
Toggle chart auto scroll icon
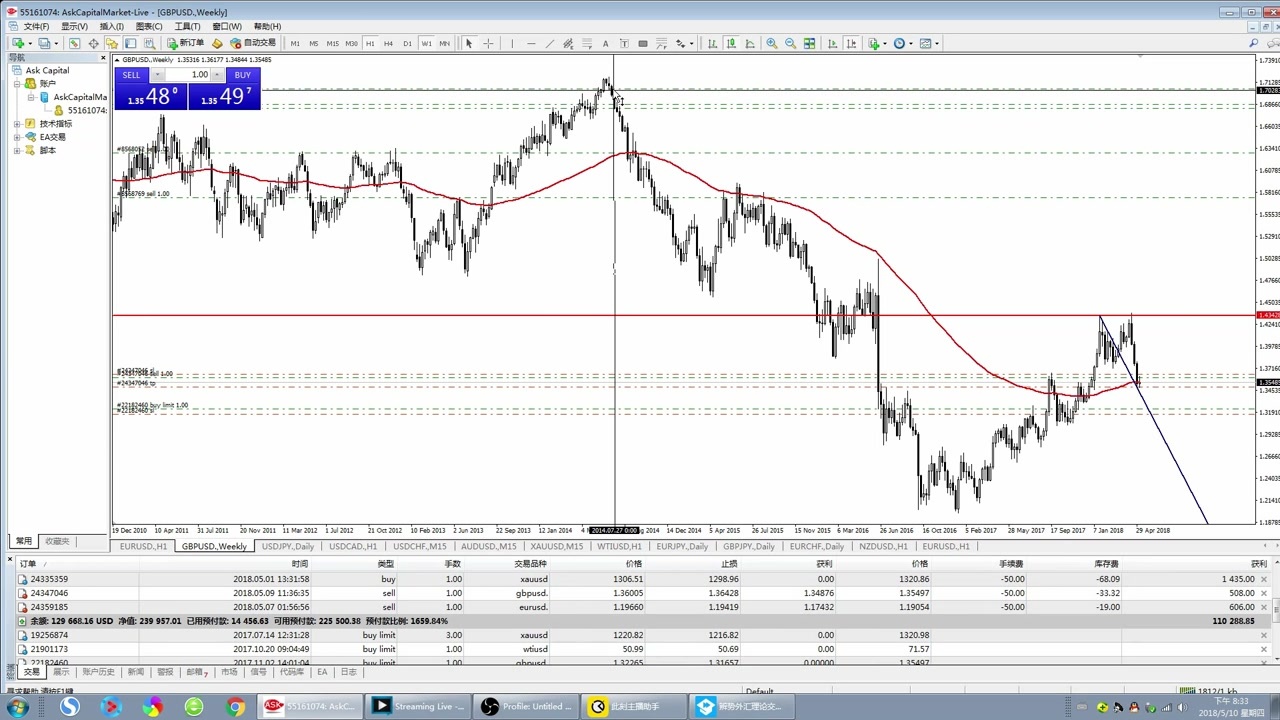click(832, 43)
